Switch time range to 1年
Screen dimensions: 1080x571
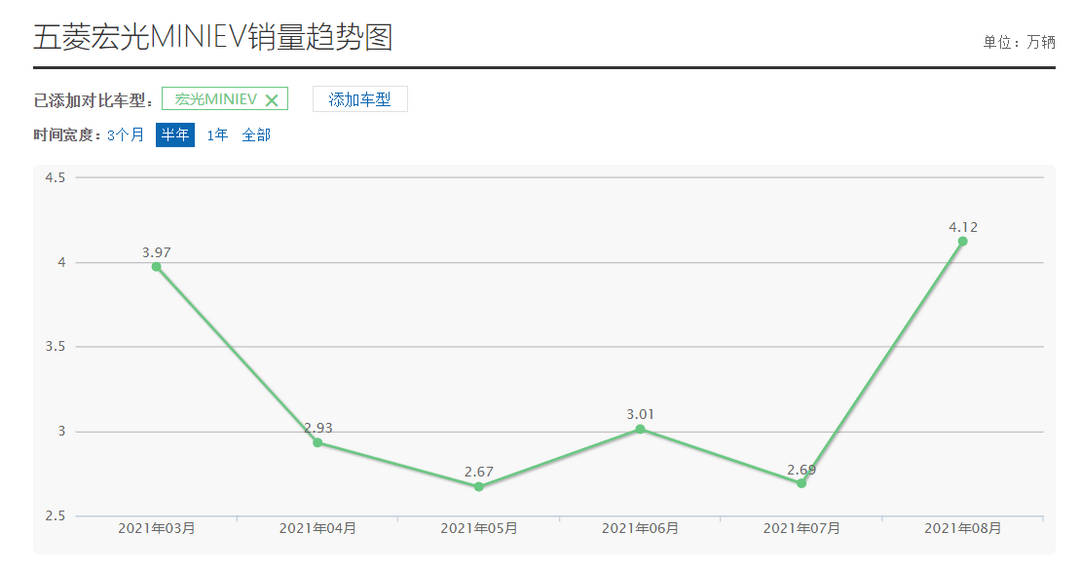click(217, 135)
